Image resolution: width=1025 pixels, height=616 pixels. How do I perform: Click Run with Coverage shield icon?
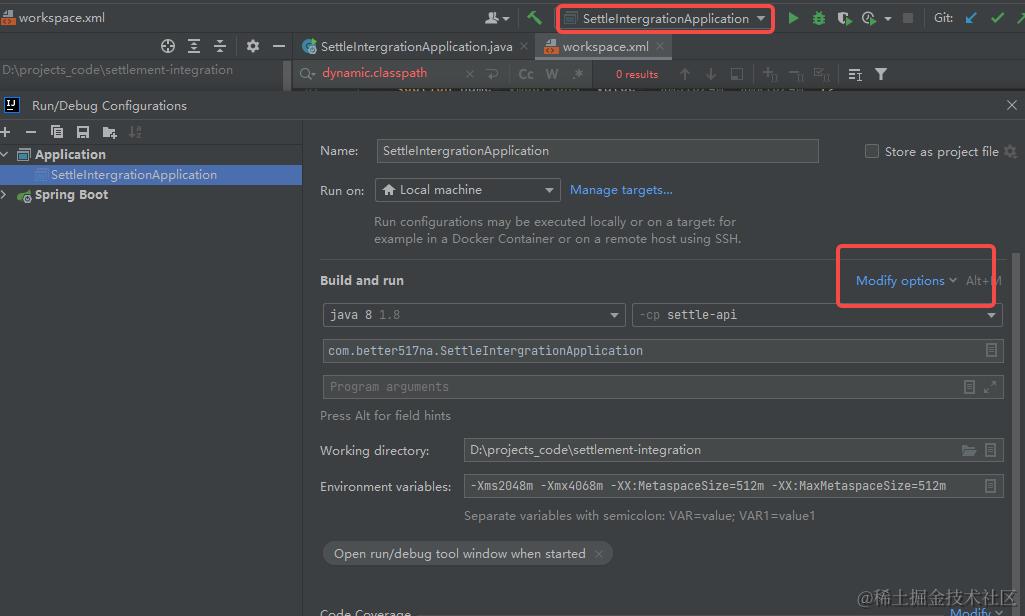pos(844,18)
